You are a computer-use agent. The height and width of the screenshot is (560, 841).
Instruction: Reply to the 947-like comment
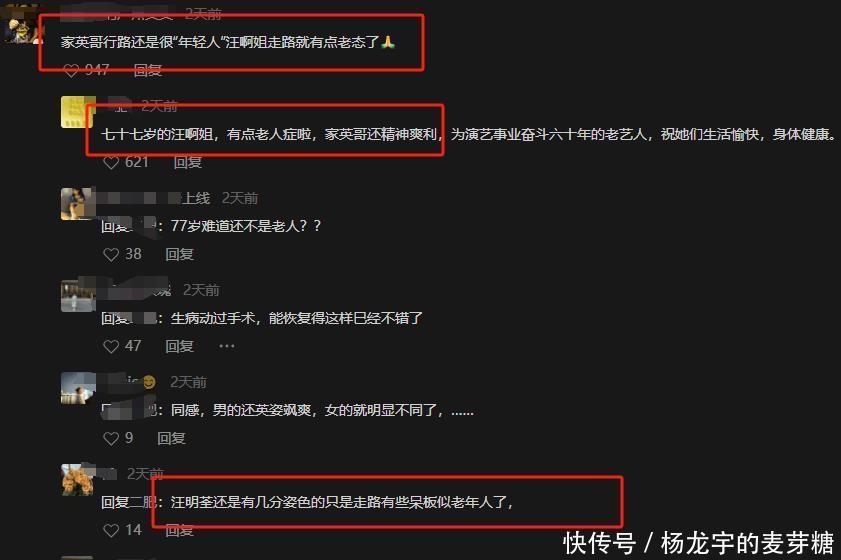147,70
